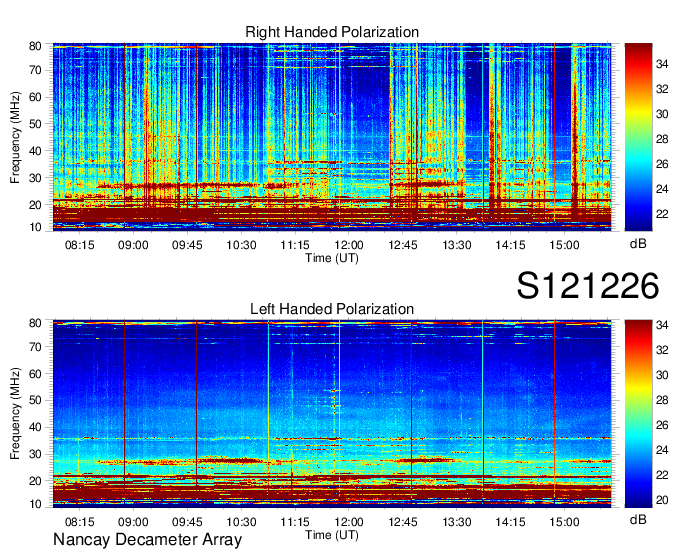Click the 08:15 time tick under Right Handed plot

click(x=79, y=245)
